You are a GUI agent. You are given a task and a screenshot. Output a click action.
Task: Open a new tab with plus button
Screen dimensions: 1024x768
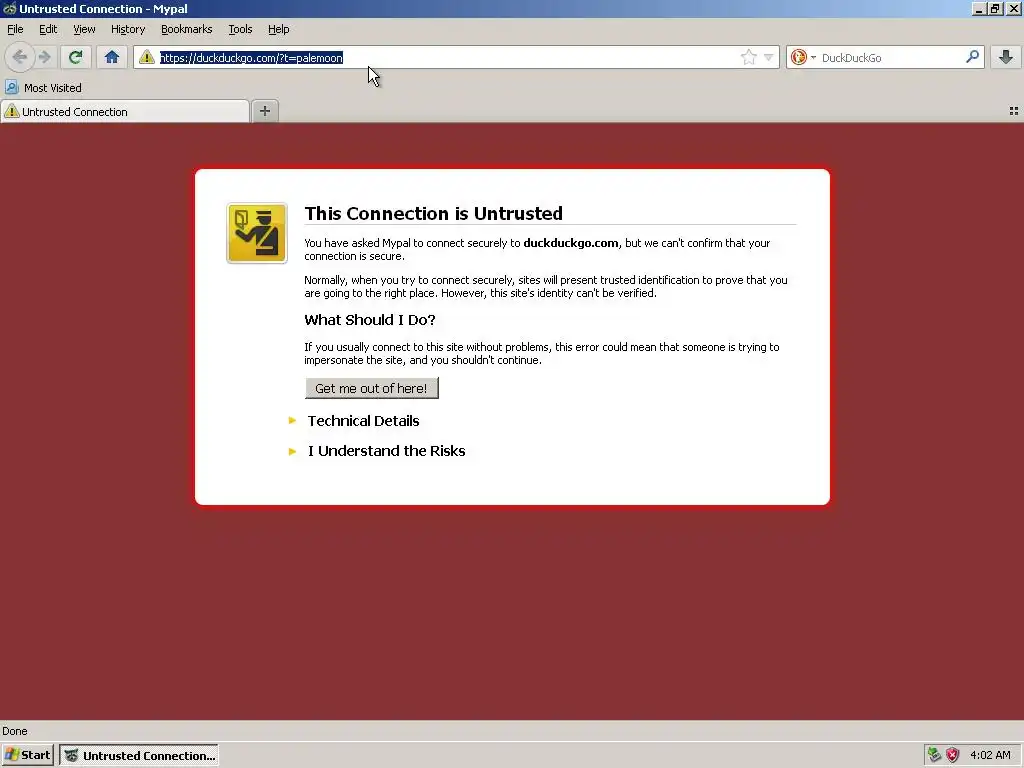264,111
